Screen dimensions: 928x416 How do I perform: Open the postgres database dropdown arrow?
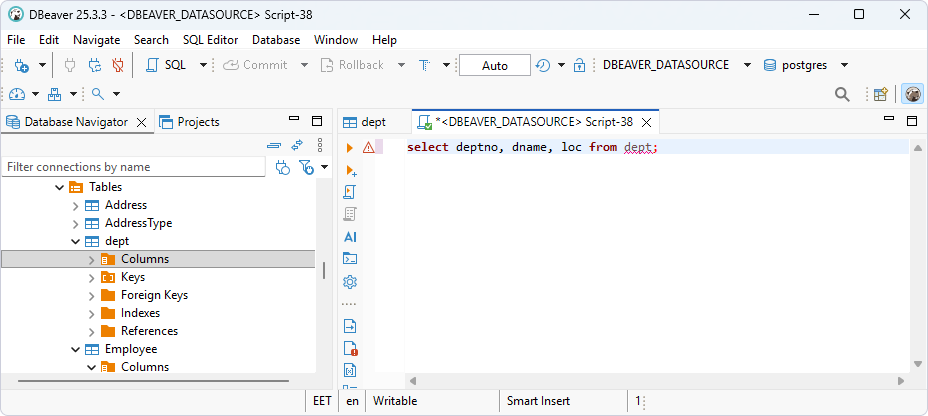pos(845,65)
